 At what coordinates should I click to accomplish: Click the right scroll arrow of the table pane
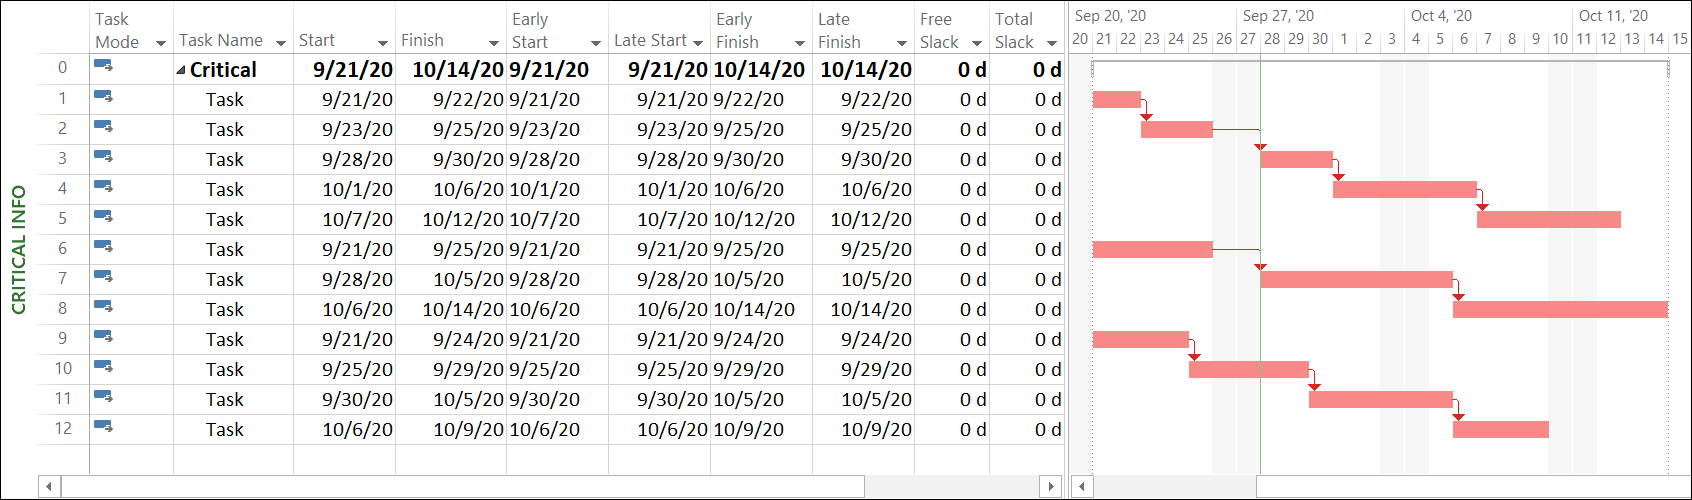[1051, 487]
